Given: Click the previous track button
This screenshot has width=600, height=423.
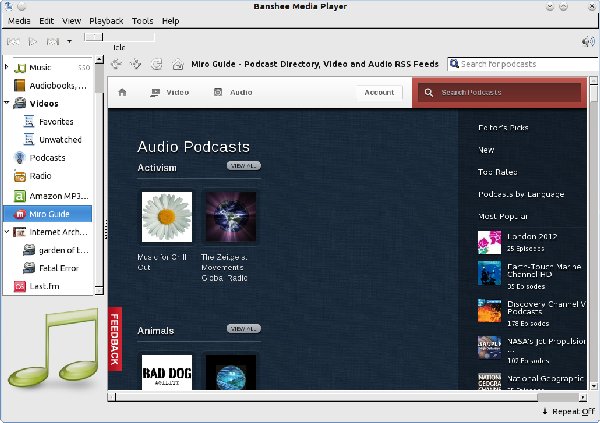Looking at the screenshot, I should coord(13,41).
